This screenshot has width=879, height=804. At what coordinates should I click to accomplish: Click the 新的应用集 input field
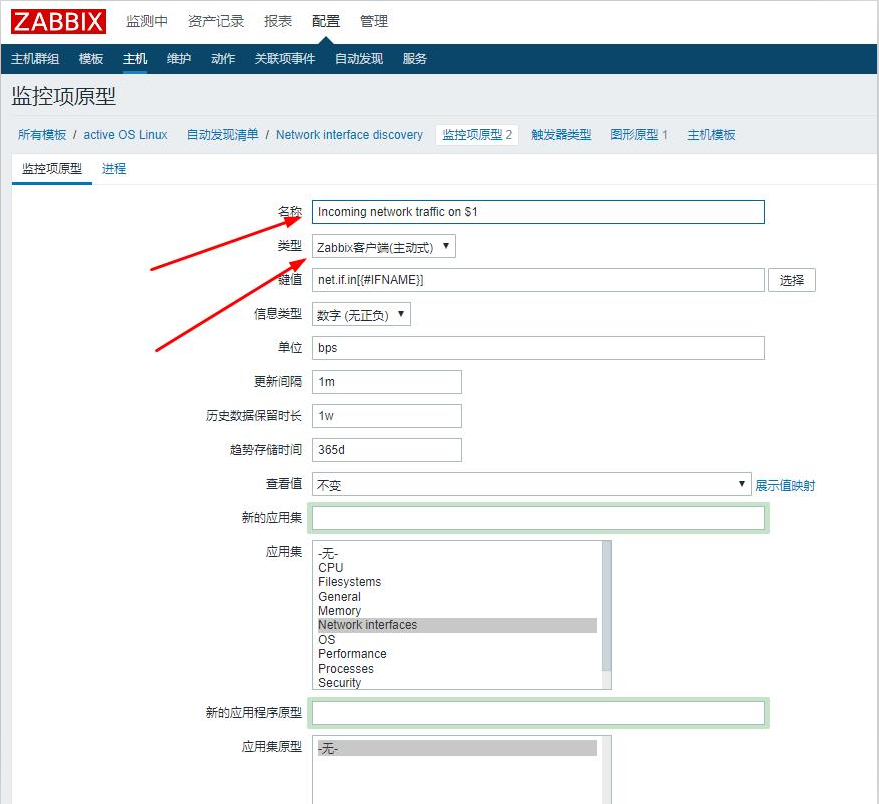538,517
